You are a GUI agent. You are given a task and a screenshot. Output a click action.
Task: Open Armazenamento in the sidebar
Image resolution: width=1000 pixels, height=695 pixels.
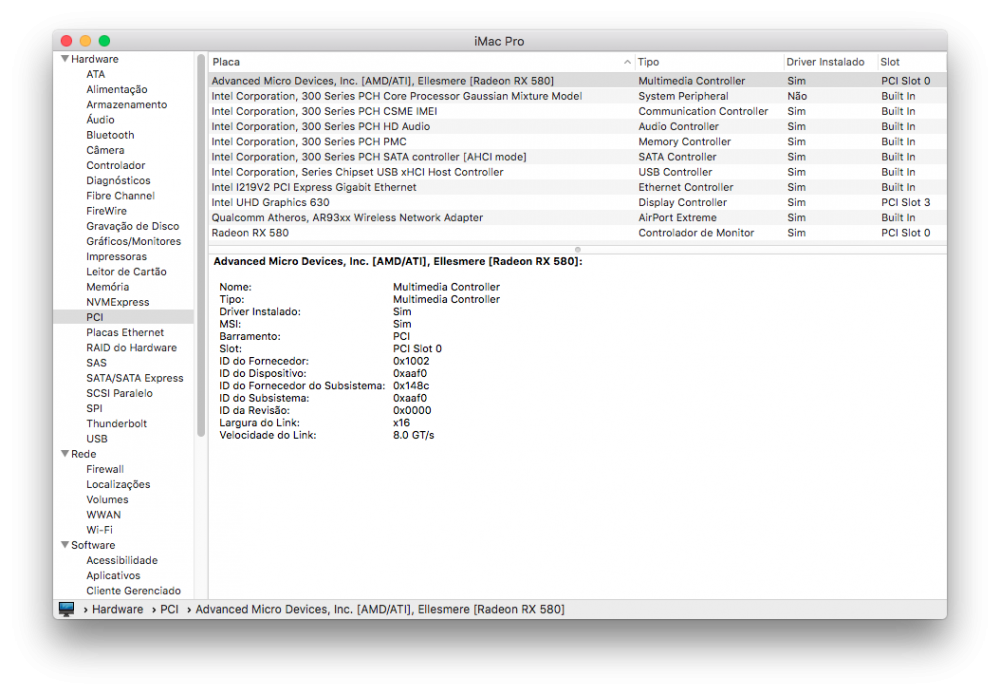pos(126,105)
